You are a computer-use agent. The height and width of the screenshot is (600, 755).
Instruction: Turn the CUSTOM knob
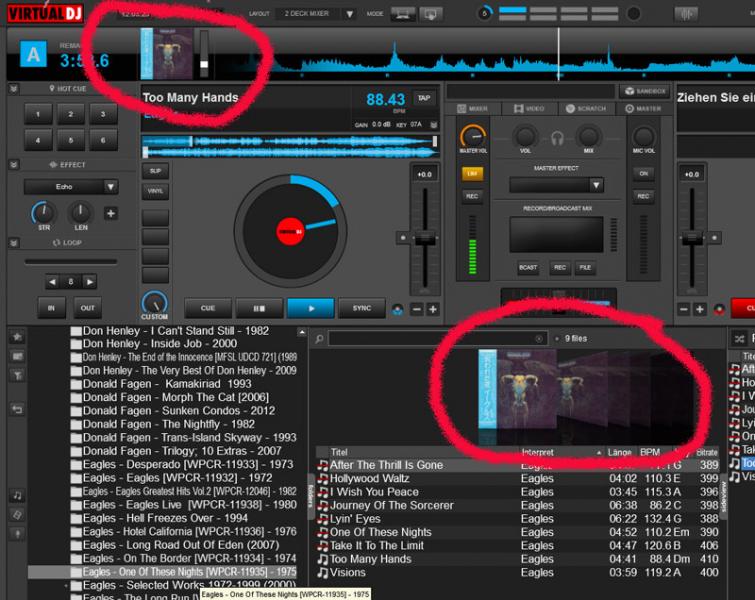155,302
